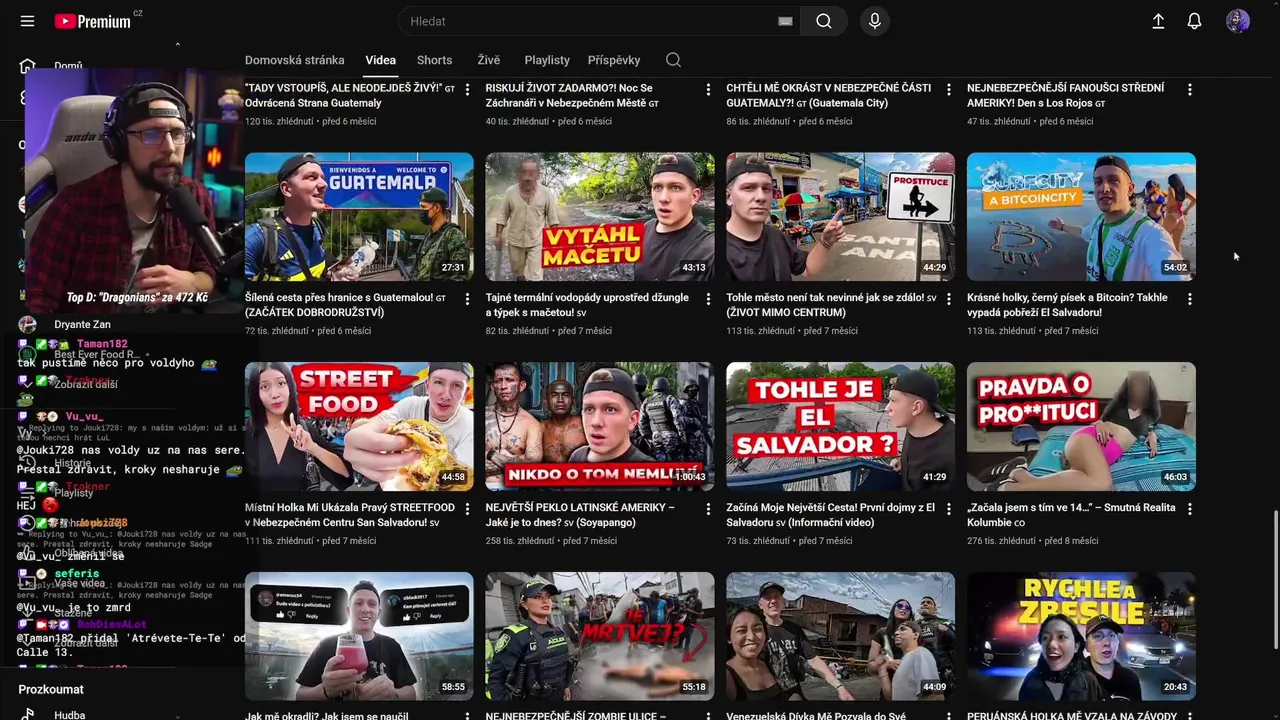Open the notifications bell

tap(1194, 21)
